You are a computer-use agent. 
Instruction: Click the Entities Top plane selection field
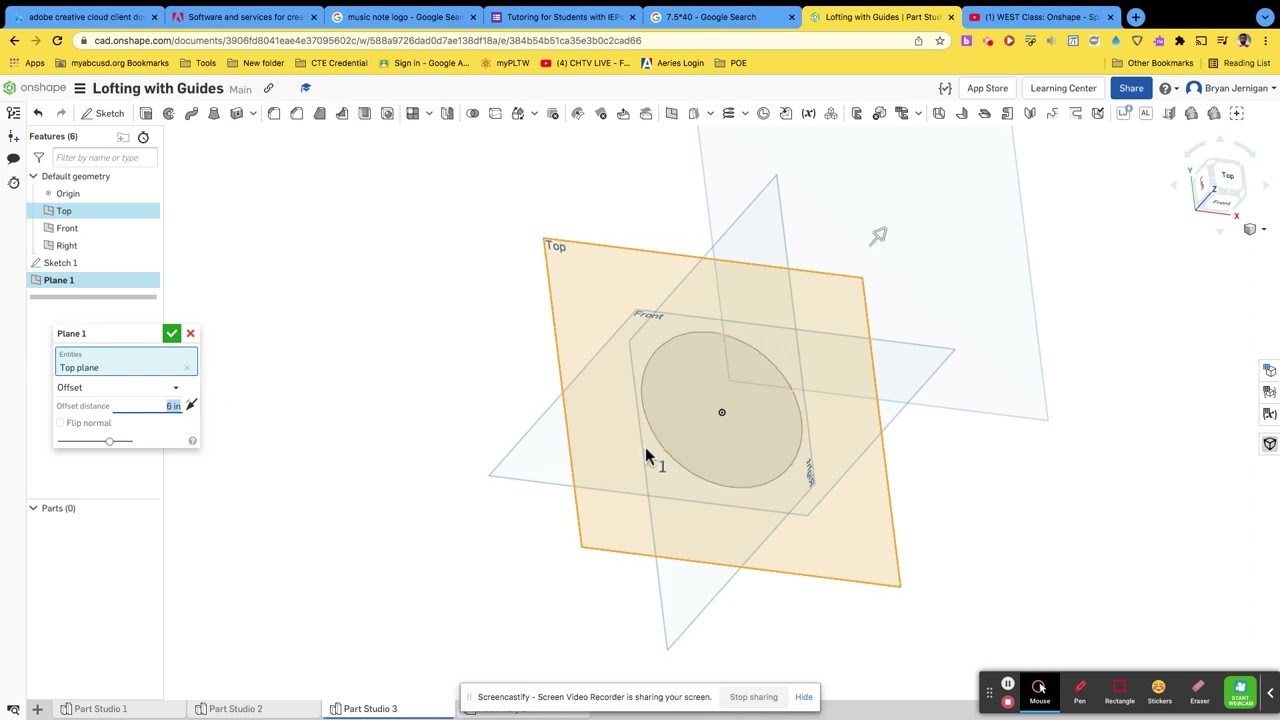point(126,363)
